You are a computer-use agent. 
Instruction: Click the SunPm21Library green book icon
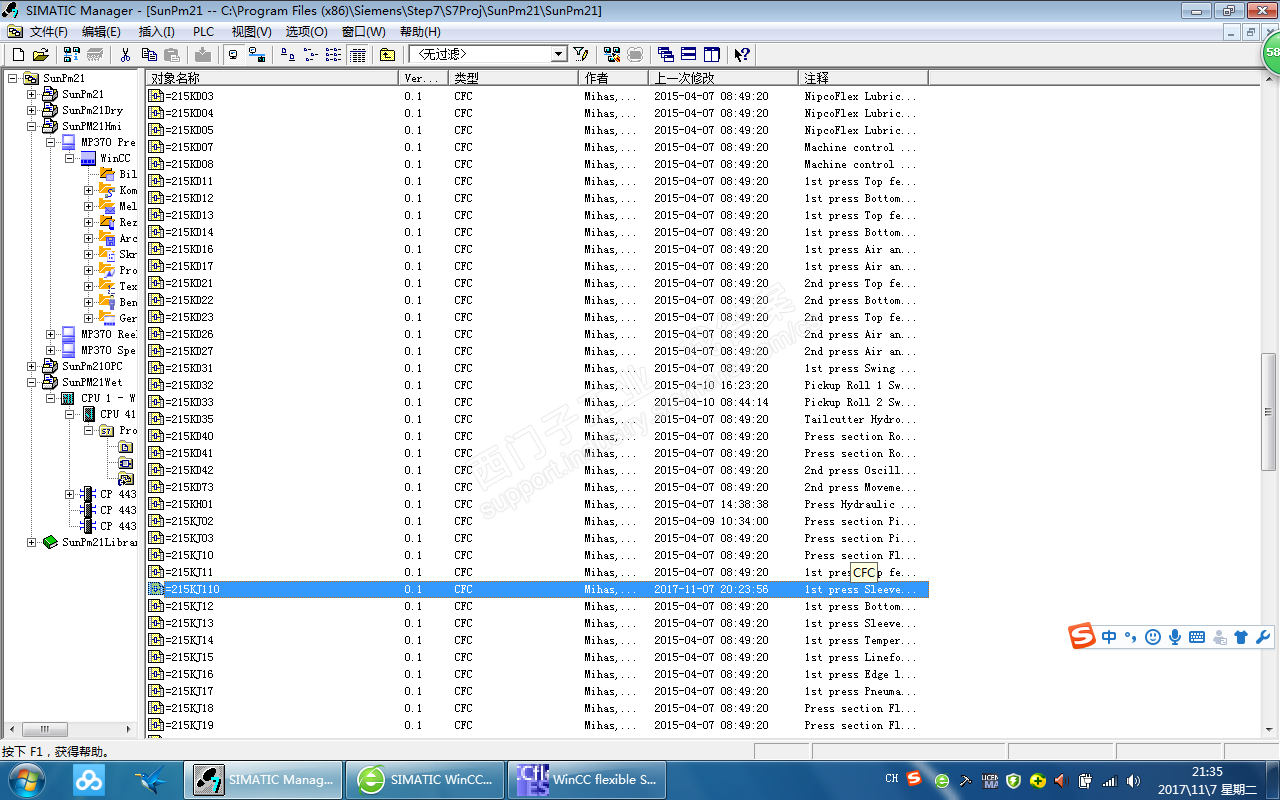click(x=50, y=542)
